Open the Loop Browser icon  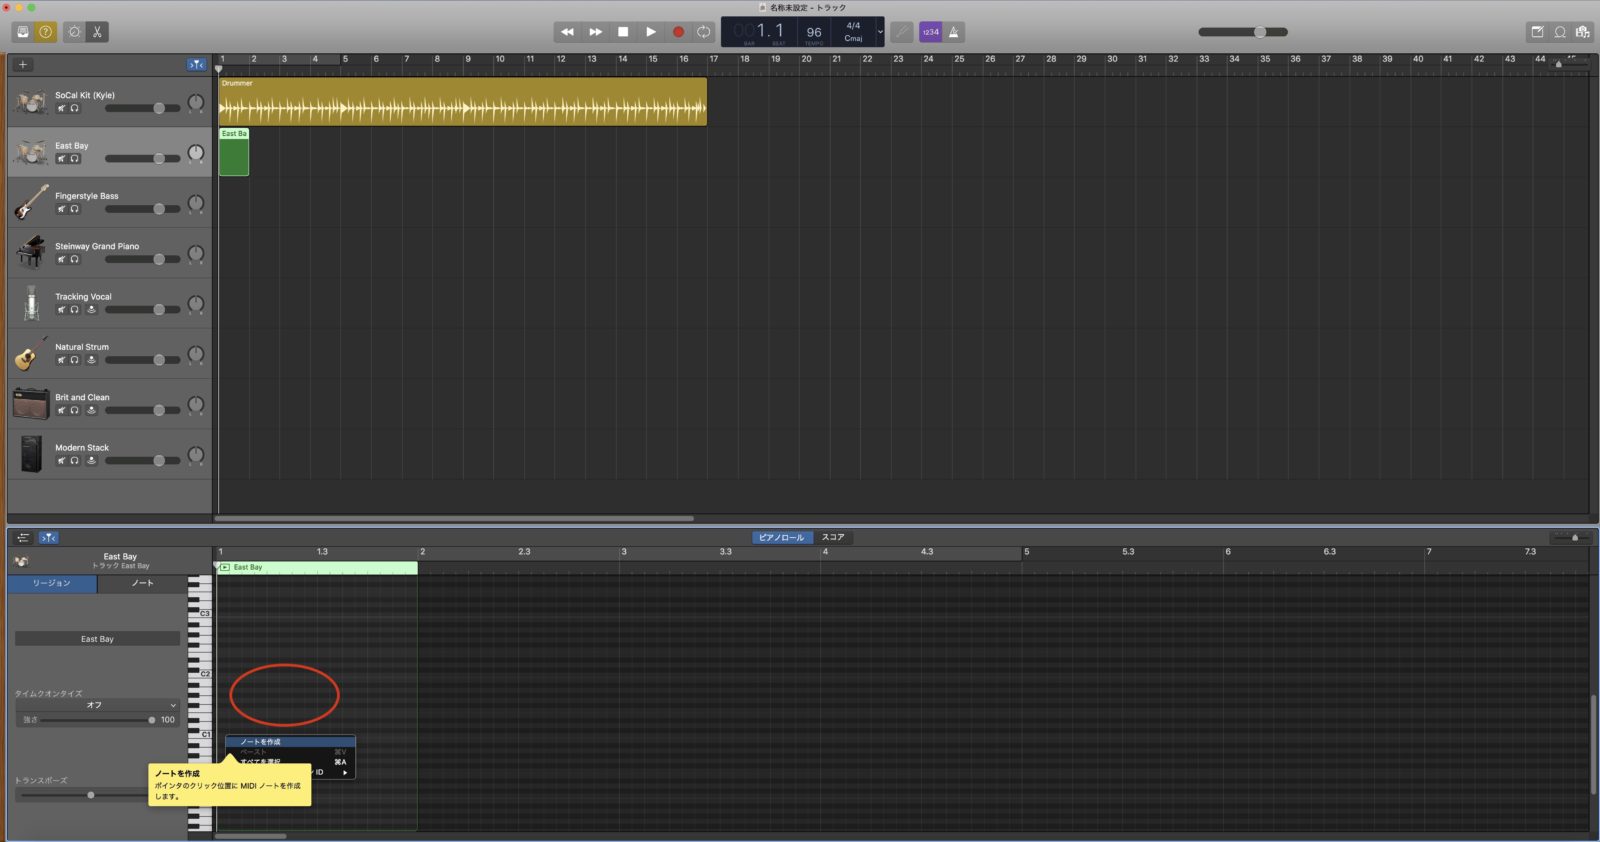[x=1560, y=32]
